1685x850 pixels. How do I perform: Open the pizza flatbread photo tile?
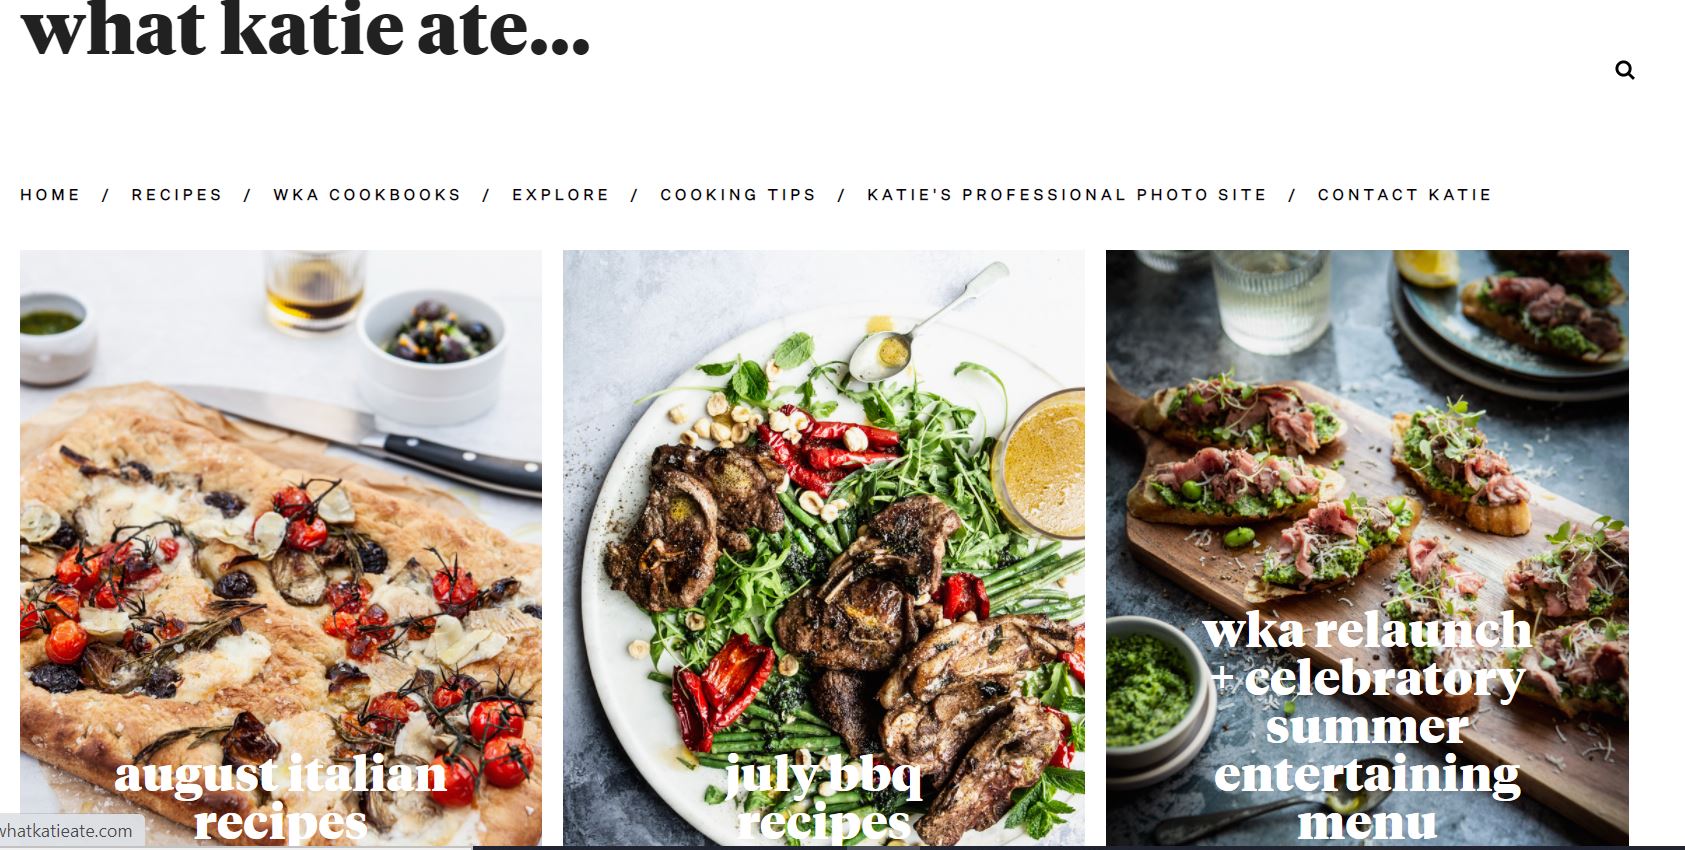pos(281,548)
